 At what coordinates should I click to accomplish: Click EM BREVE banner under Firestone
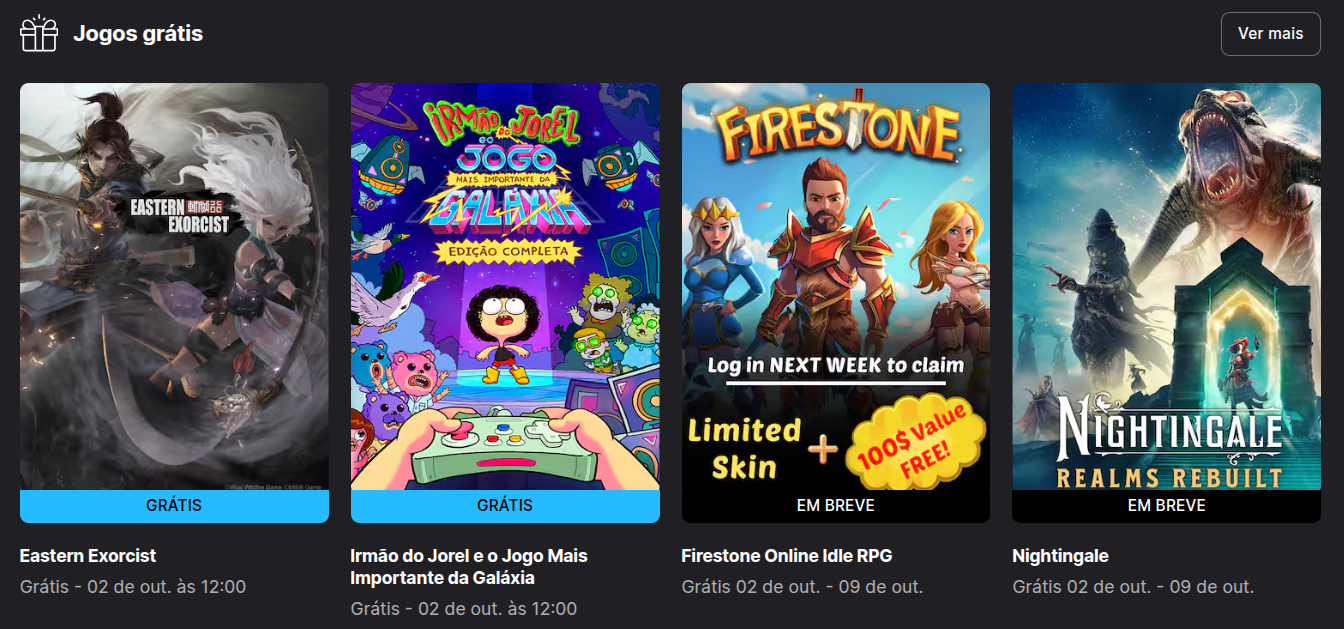tap(836, 506)
